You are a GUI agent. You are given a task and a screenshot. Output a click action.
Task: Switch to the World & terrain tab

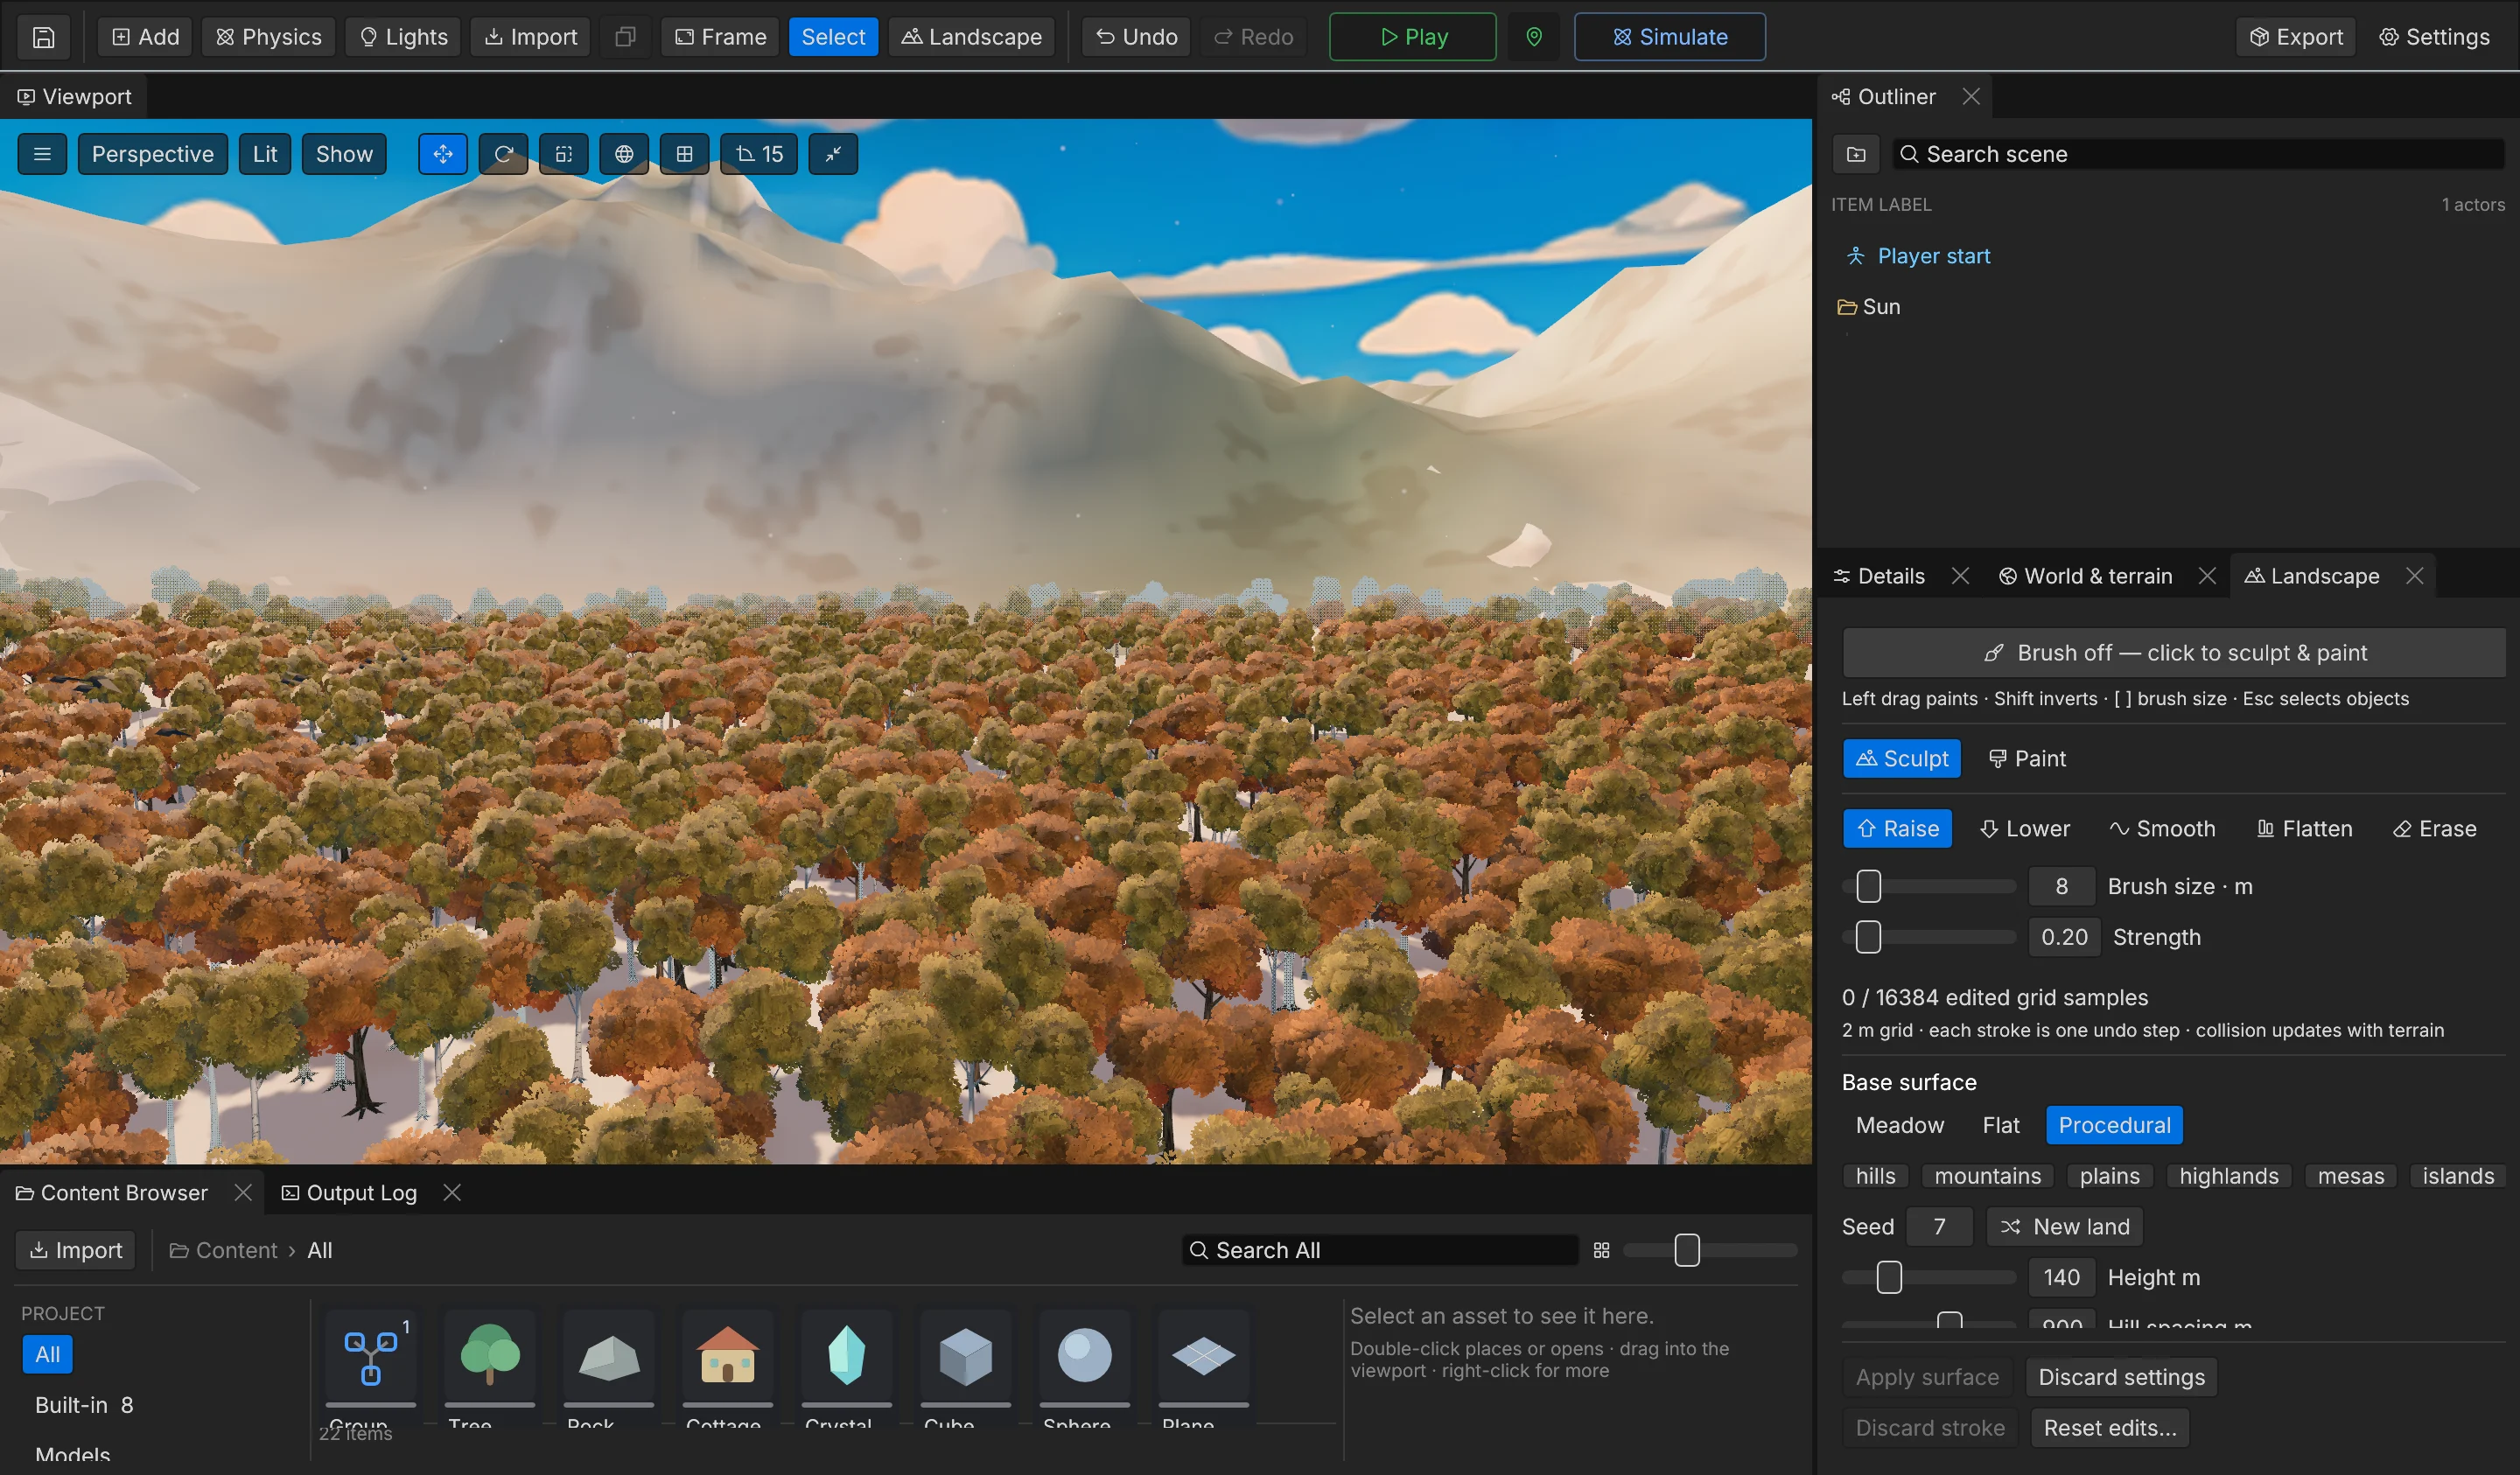2085,576
